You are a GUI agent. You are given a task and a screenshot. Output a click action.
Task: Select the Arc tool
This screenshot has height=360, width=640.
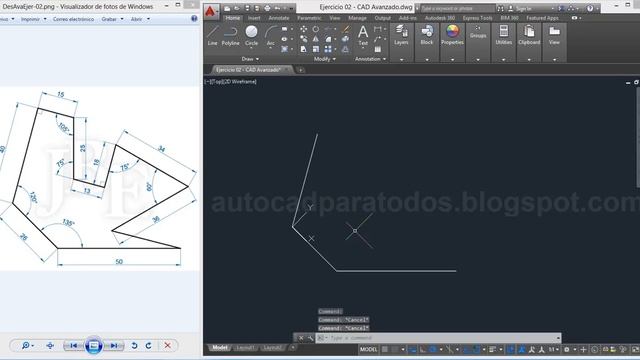point(270,36)
